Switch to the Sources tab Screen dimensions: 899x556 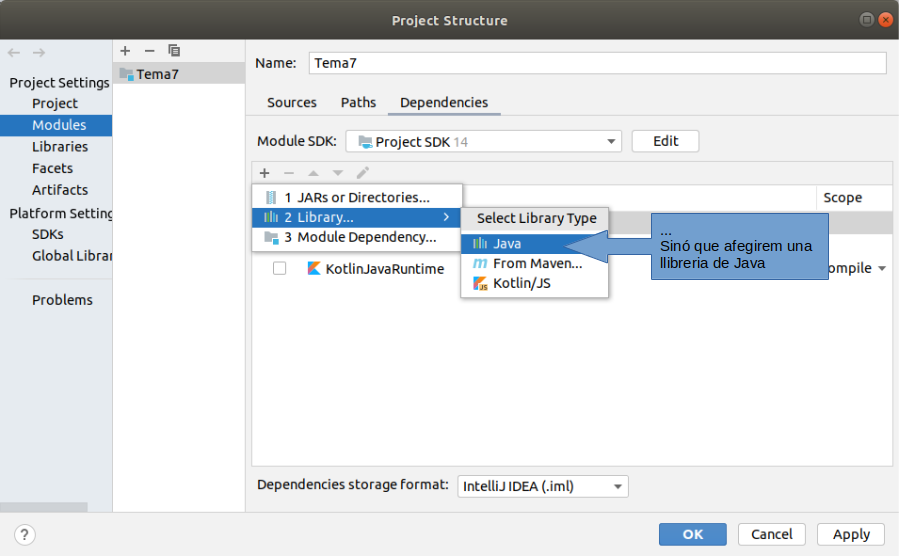[x=292, y=103]
